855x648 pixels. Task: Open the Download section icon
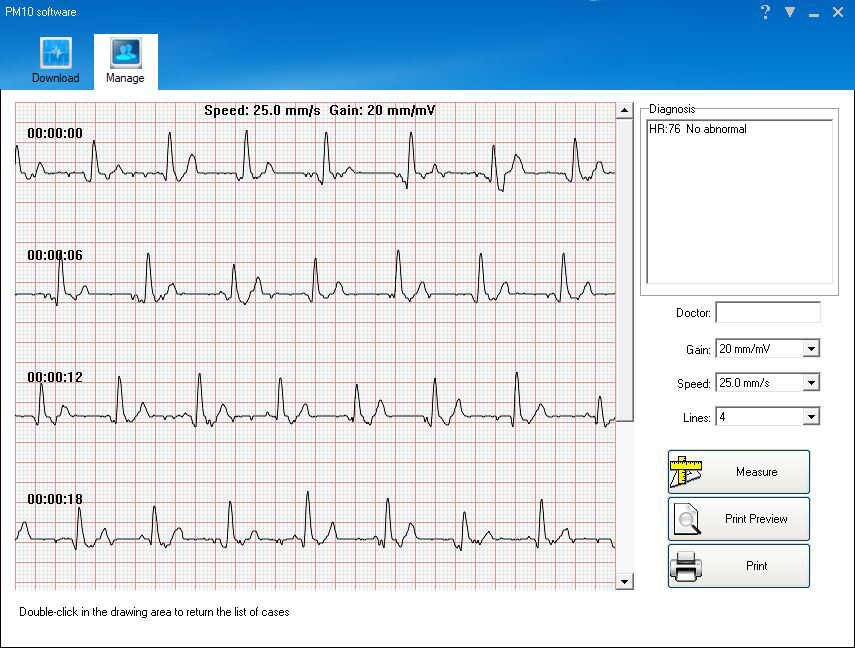55,53
